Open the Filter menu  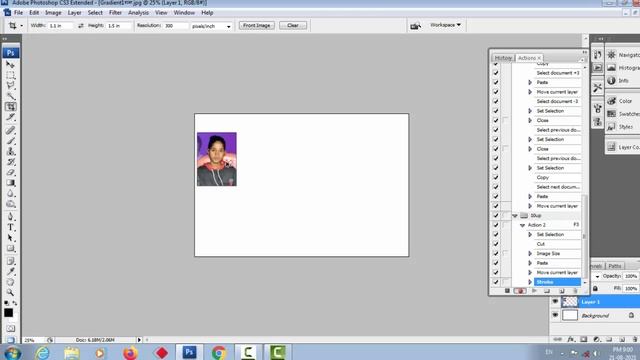coord(115,13)
